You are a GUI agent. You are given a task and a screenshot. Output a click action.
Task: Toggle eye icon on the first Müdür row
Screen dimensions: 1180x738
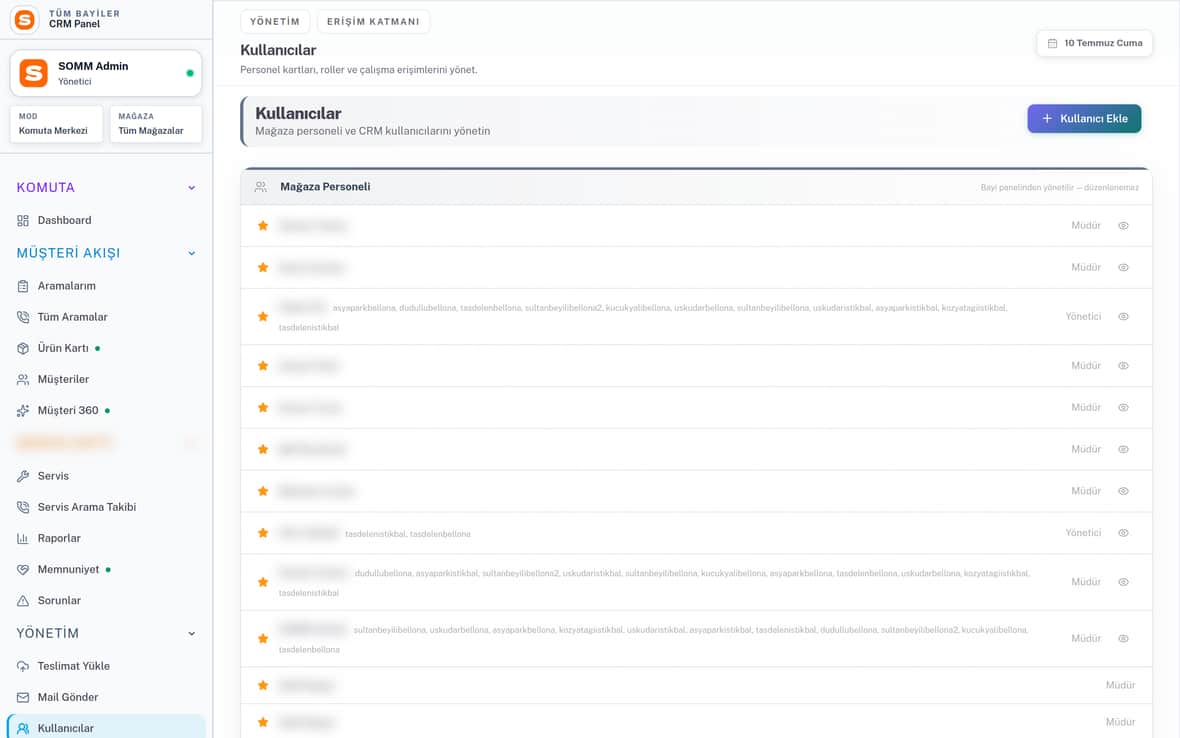1123,226
